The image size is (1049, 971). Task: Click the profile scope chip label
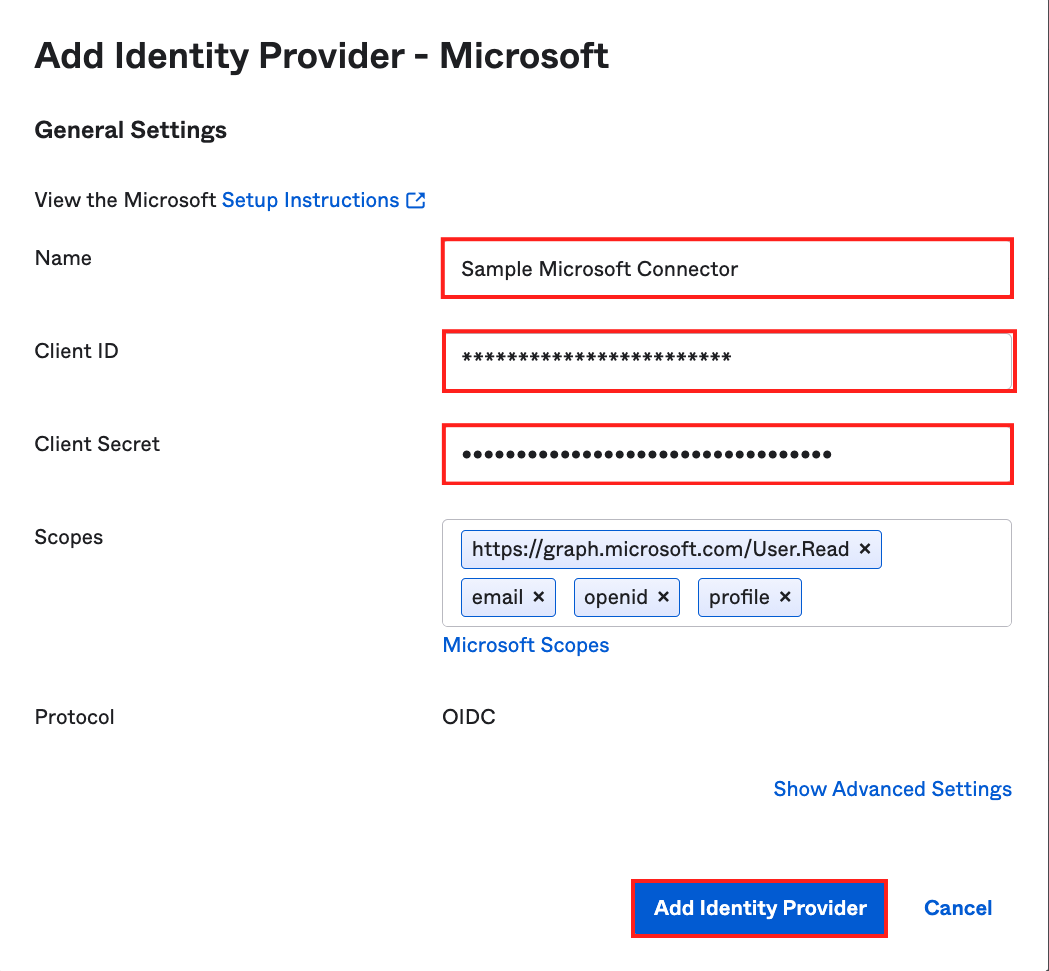point(739,597)
